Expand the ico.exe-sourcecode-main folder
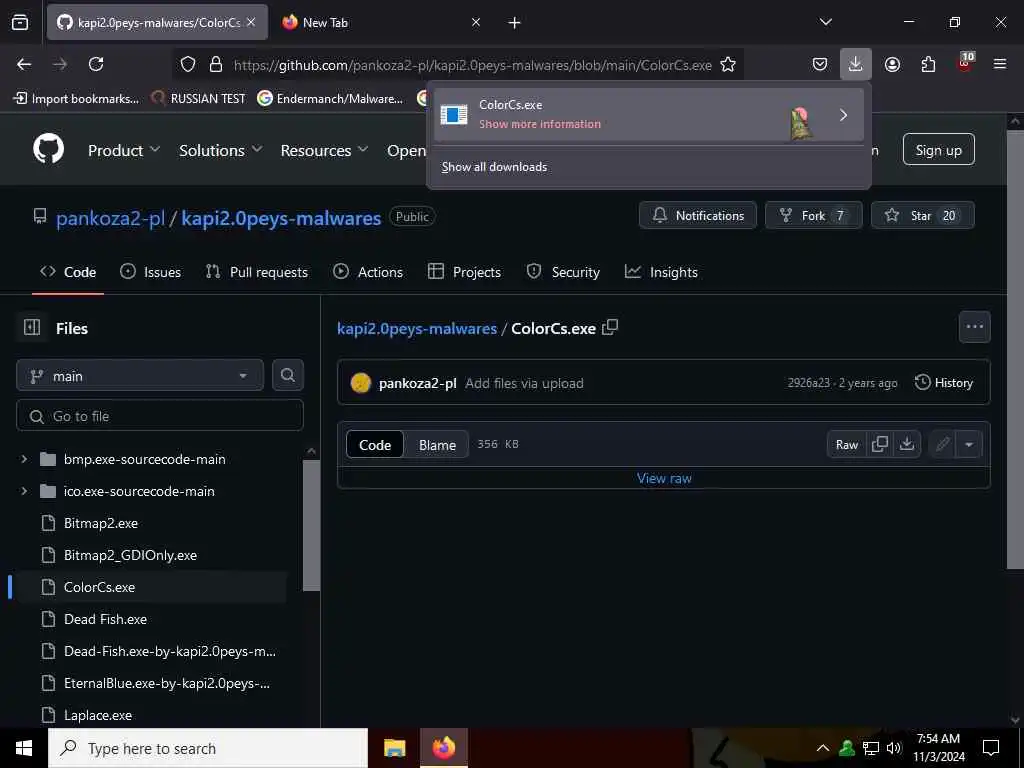 (24, 491)
